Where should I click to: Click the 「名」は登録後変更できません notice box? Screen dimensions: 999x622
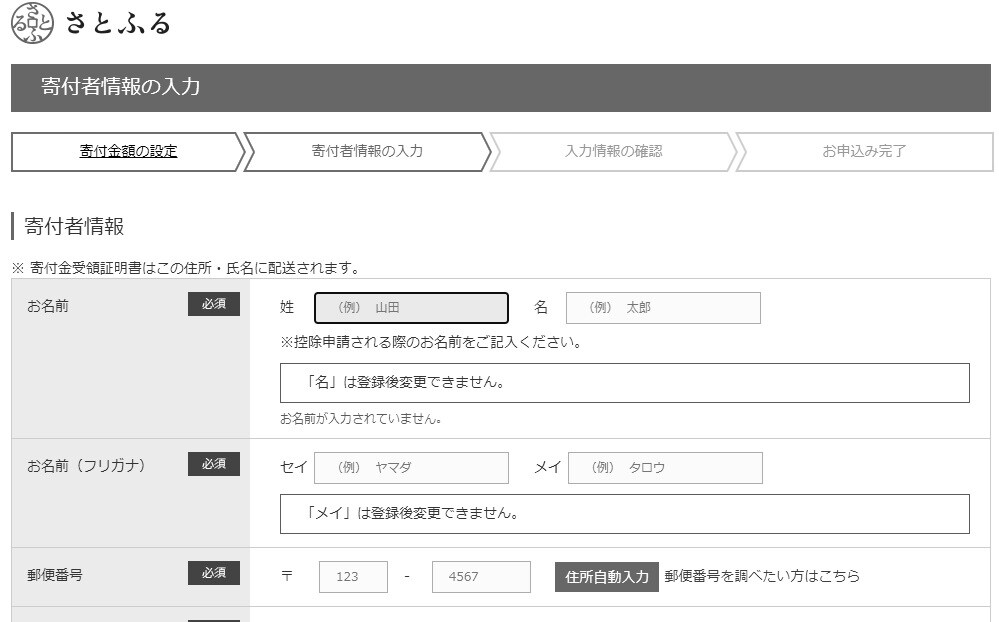click(624, 383)
